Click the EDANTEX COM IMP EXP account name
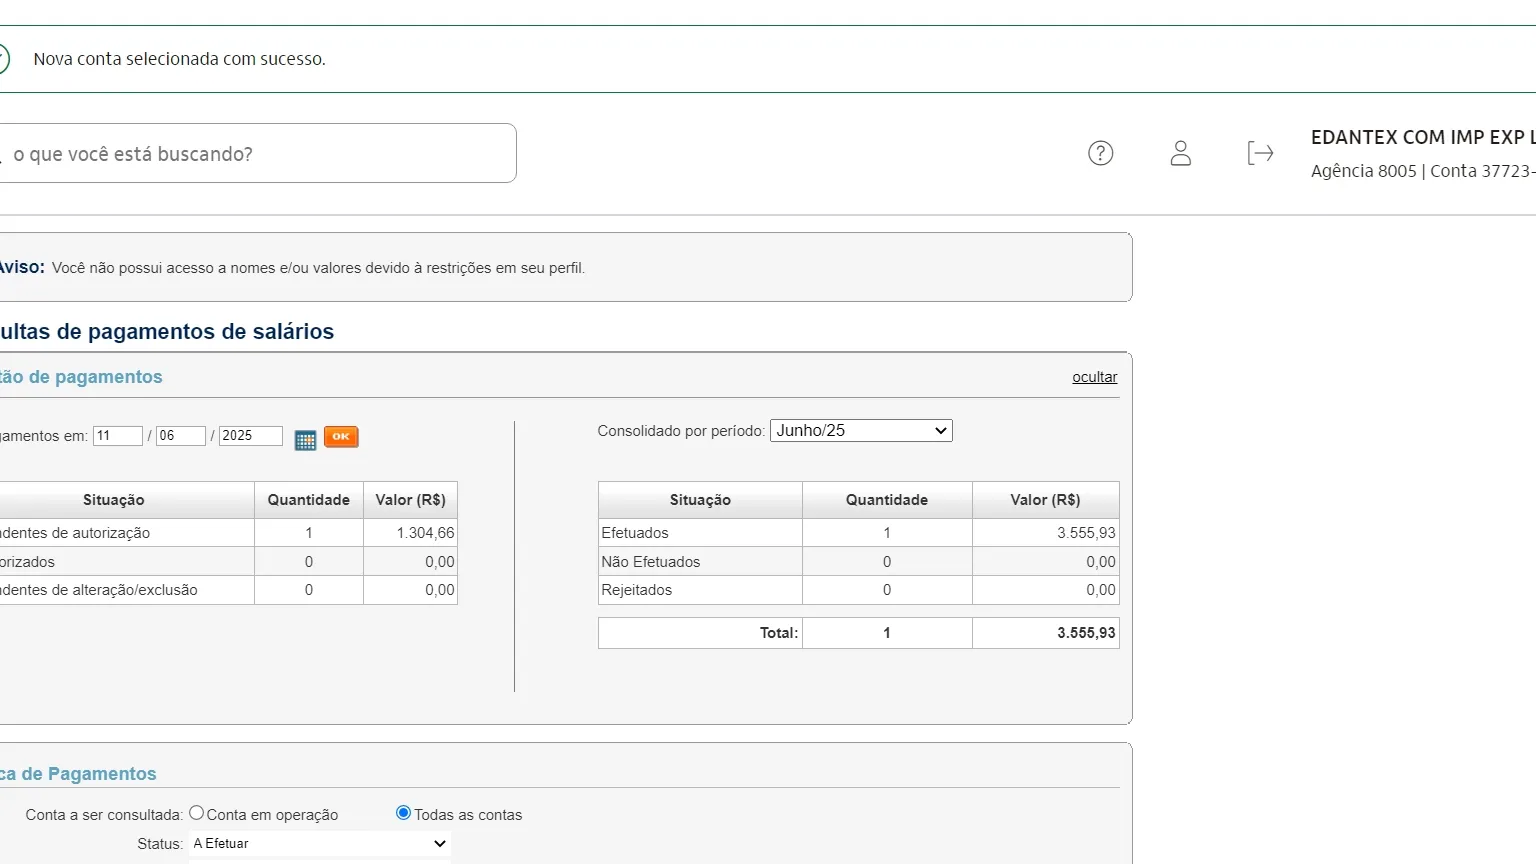Image resolution: width=1536 pixels, height=864 pixels. (x=1420, y=138)
